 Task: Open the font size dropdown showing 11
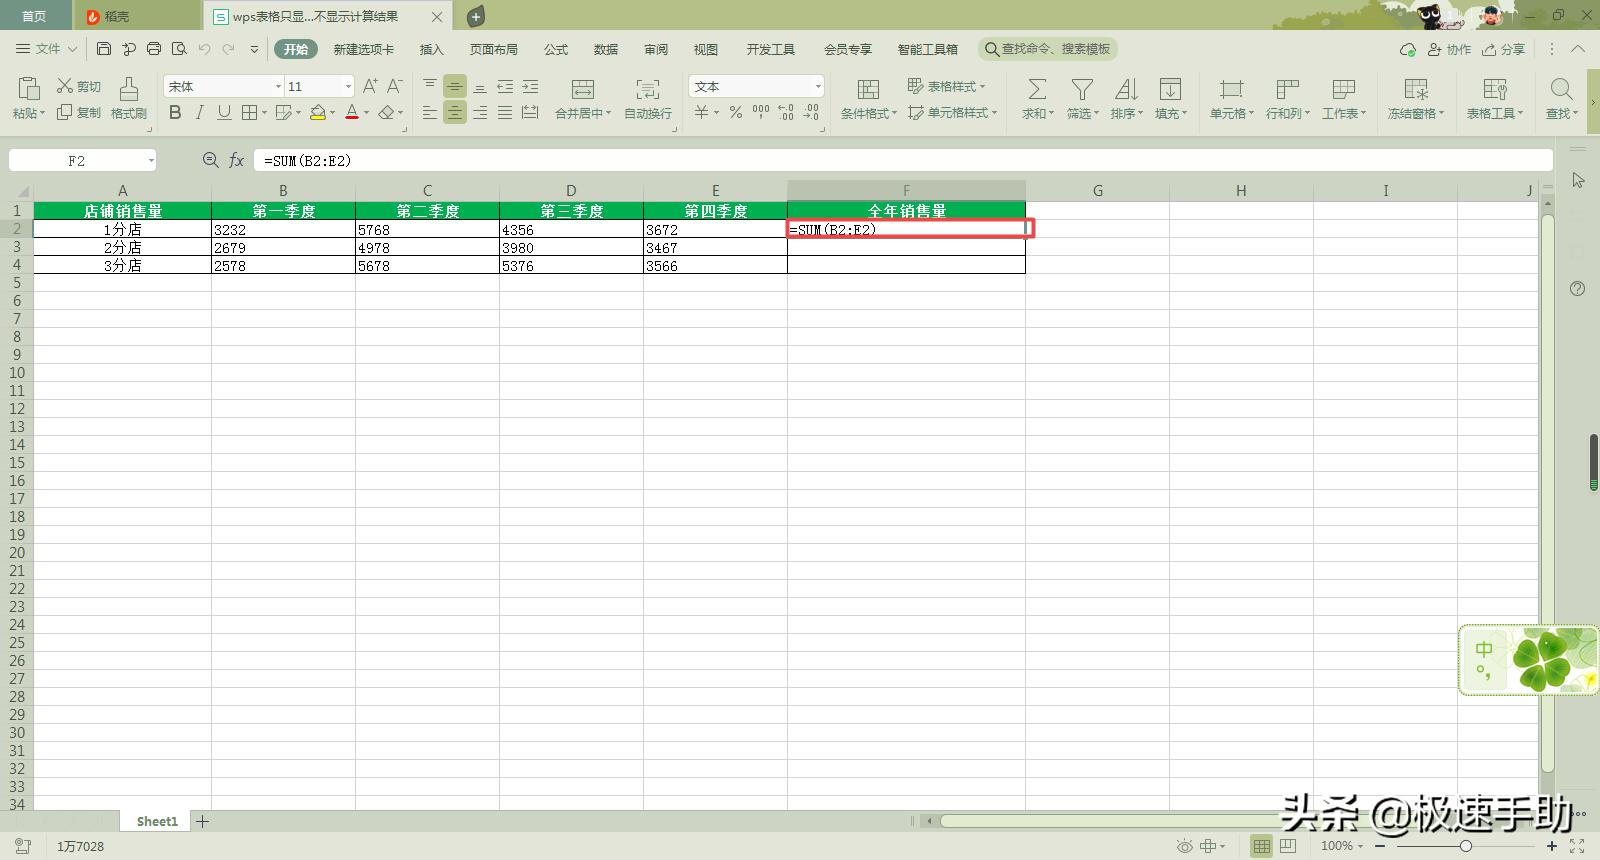348,86
